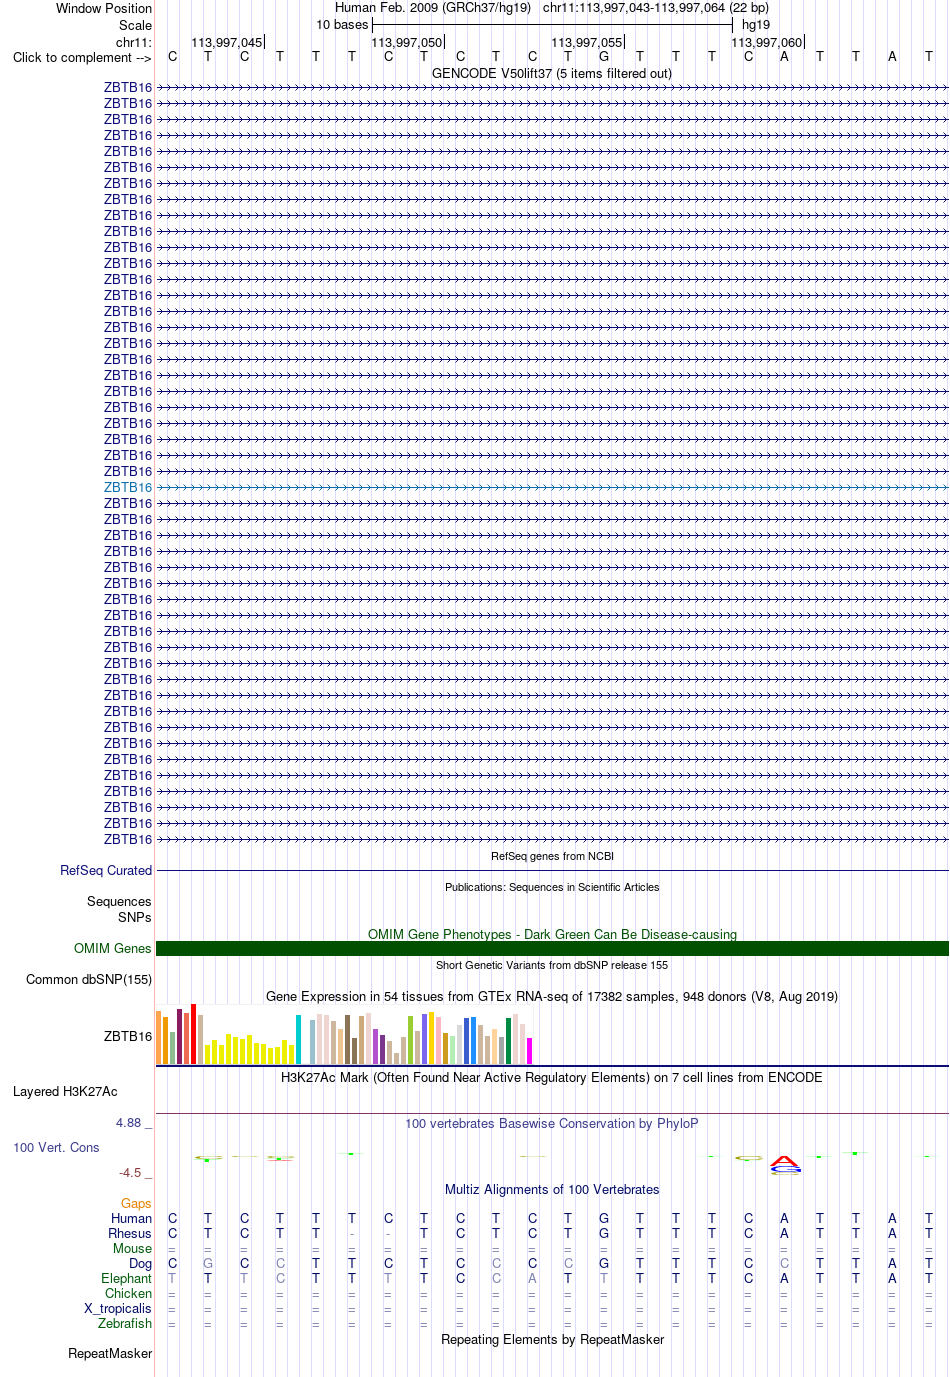Click the 'chr11:' ruler label
The width and height of the screenshot is (950, 1377).
[134, 42]
